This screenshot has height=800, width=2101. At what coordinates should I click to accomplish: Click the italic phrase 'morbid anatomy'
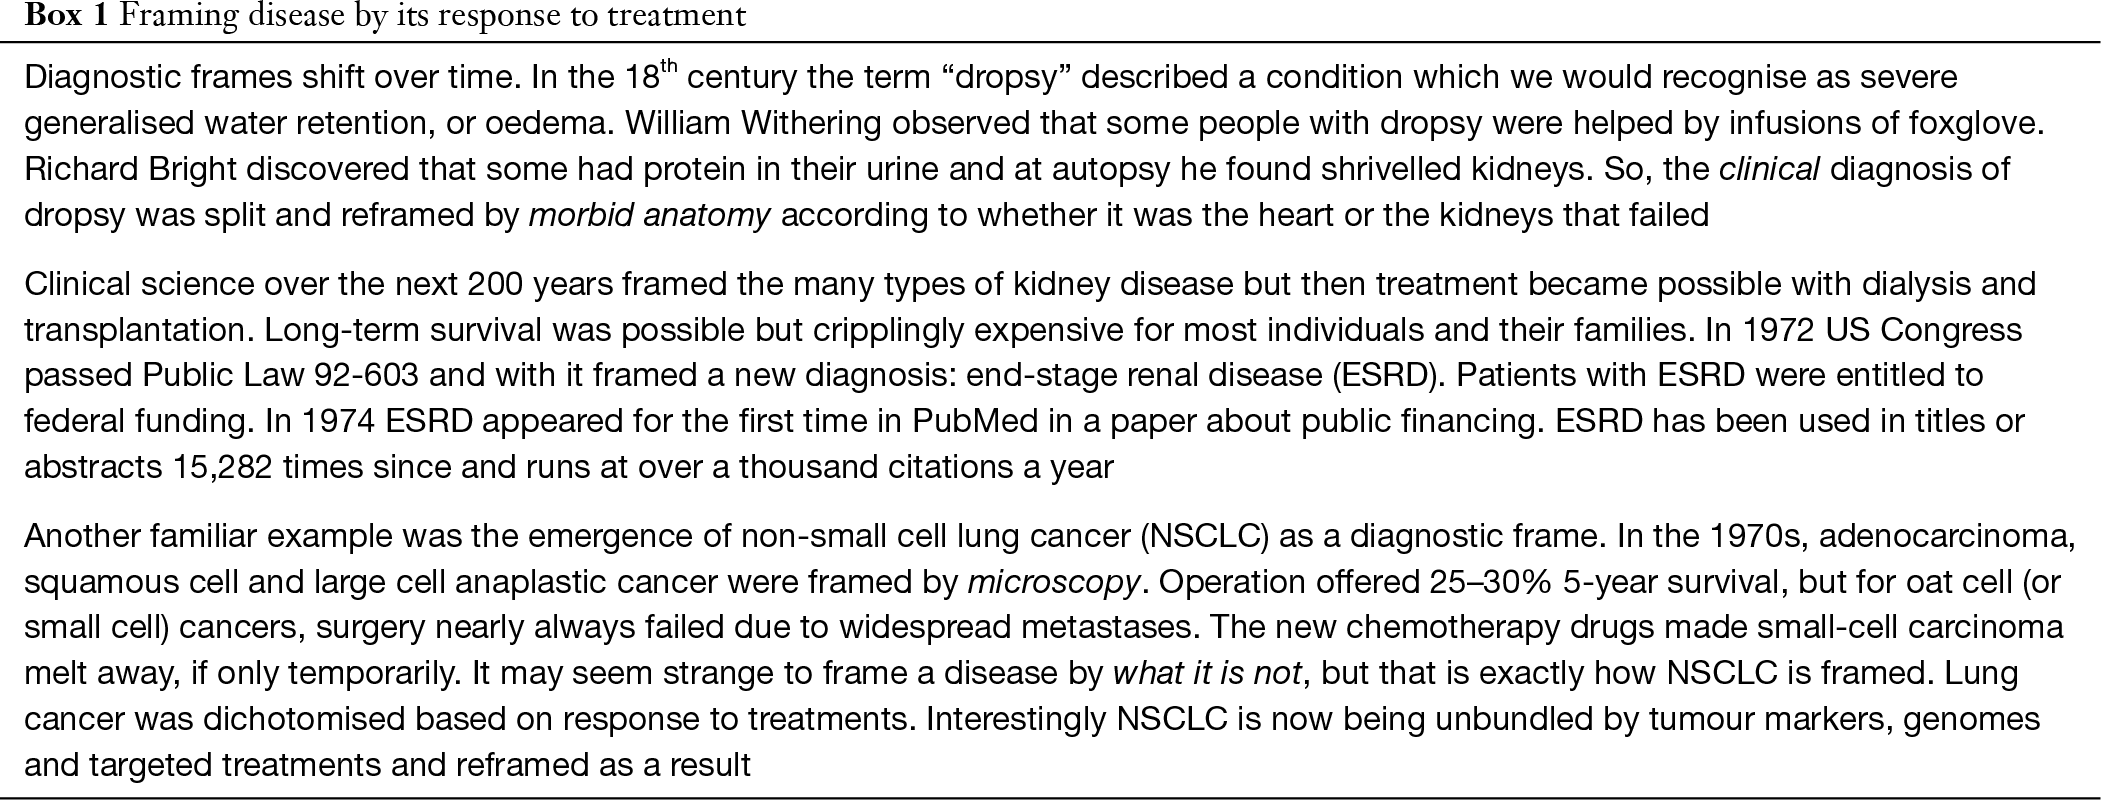[x=649, y=214]
